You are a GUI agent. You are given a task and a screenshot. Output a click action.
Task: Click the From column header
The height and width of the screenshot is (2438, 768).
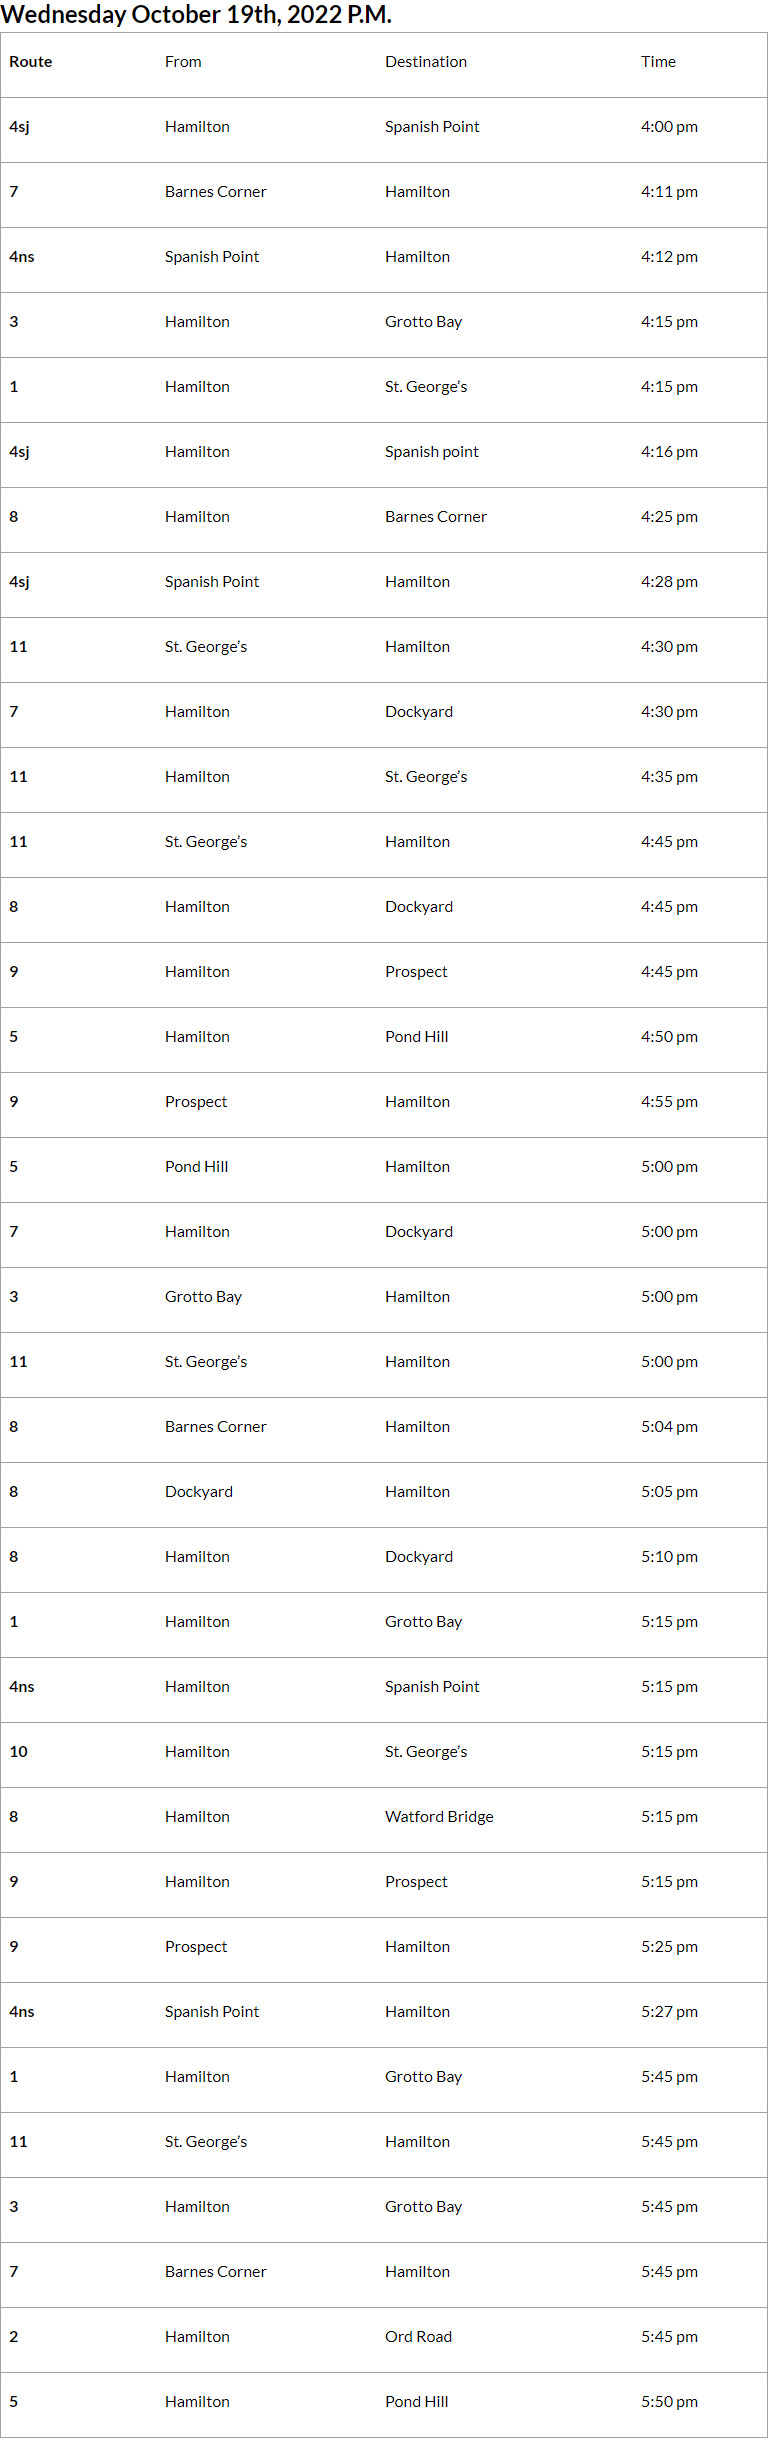pyautogui.click(x=183, y=62)
